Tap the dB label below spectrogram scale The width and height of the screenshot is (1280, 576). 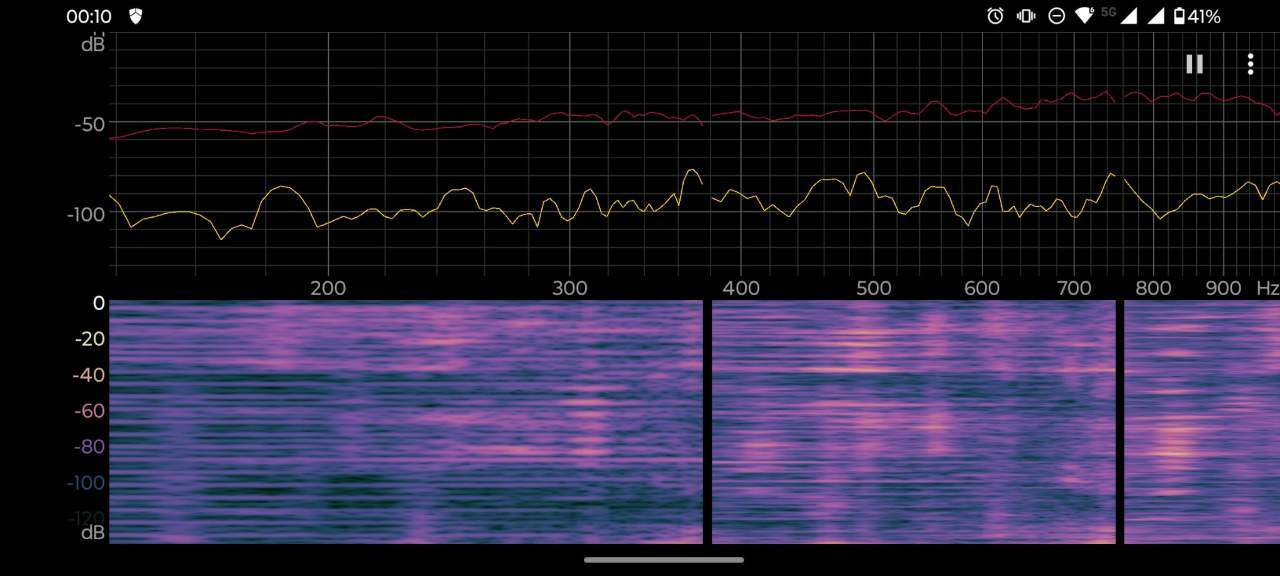(93, 533)
